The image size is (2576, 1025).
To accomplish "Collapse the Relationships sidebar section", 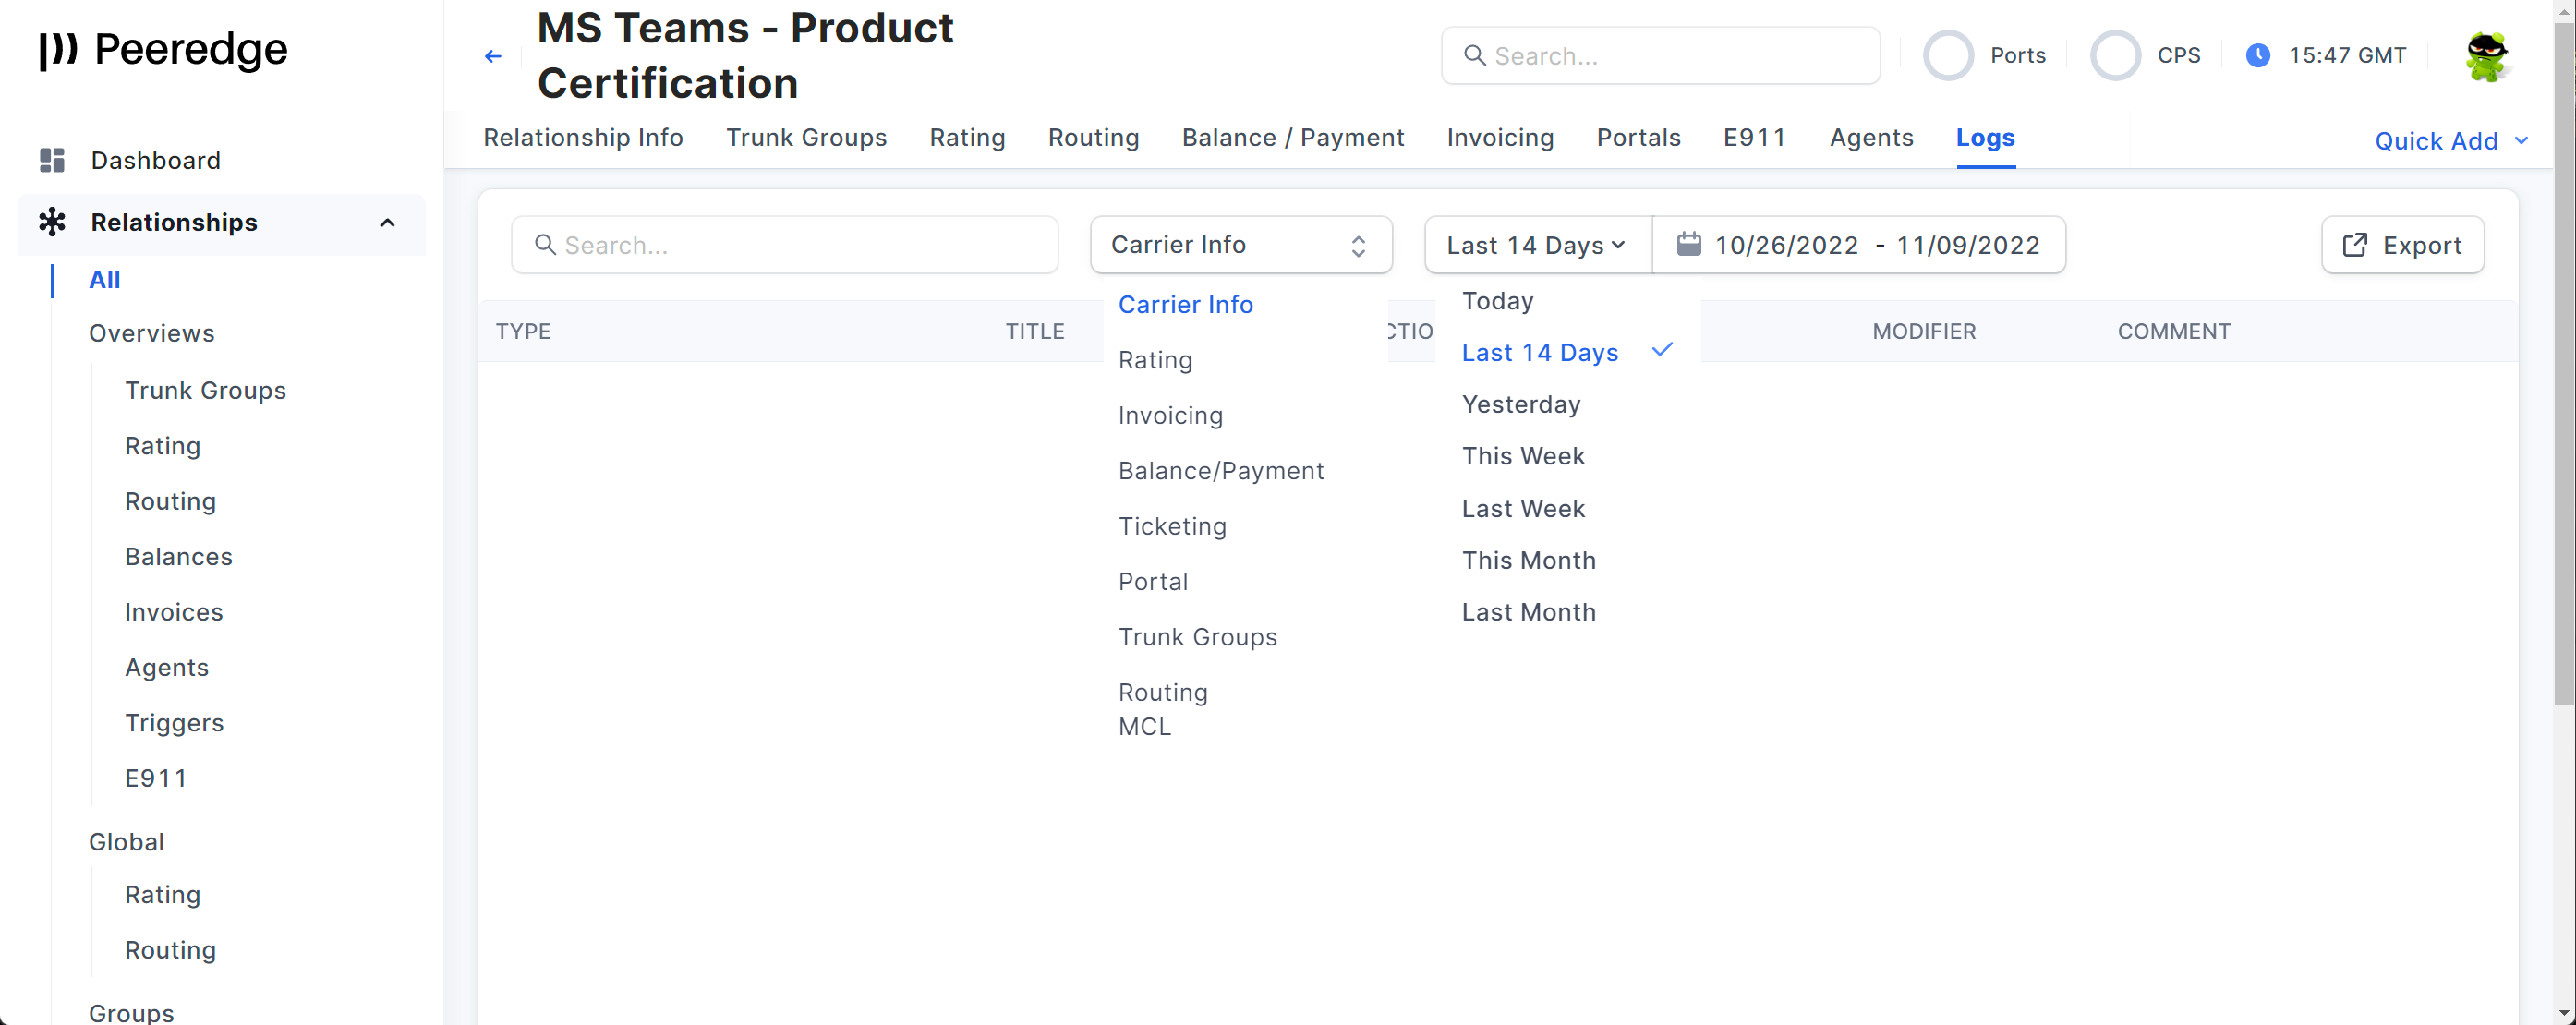I will [x=387, y=222].
